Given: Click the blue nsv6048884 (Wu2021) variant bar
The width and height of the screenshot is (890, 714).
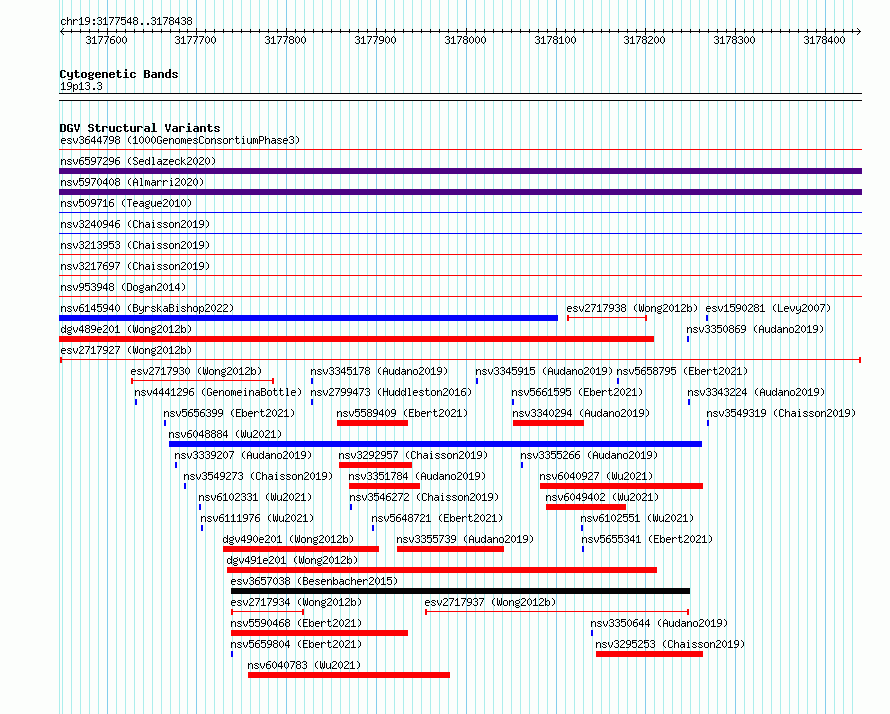Looking at the screenshot, I should [435, 444].
